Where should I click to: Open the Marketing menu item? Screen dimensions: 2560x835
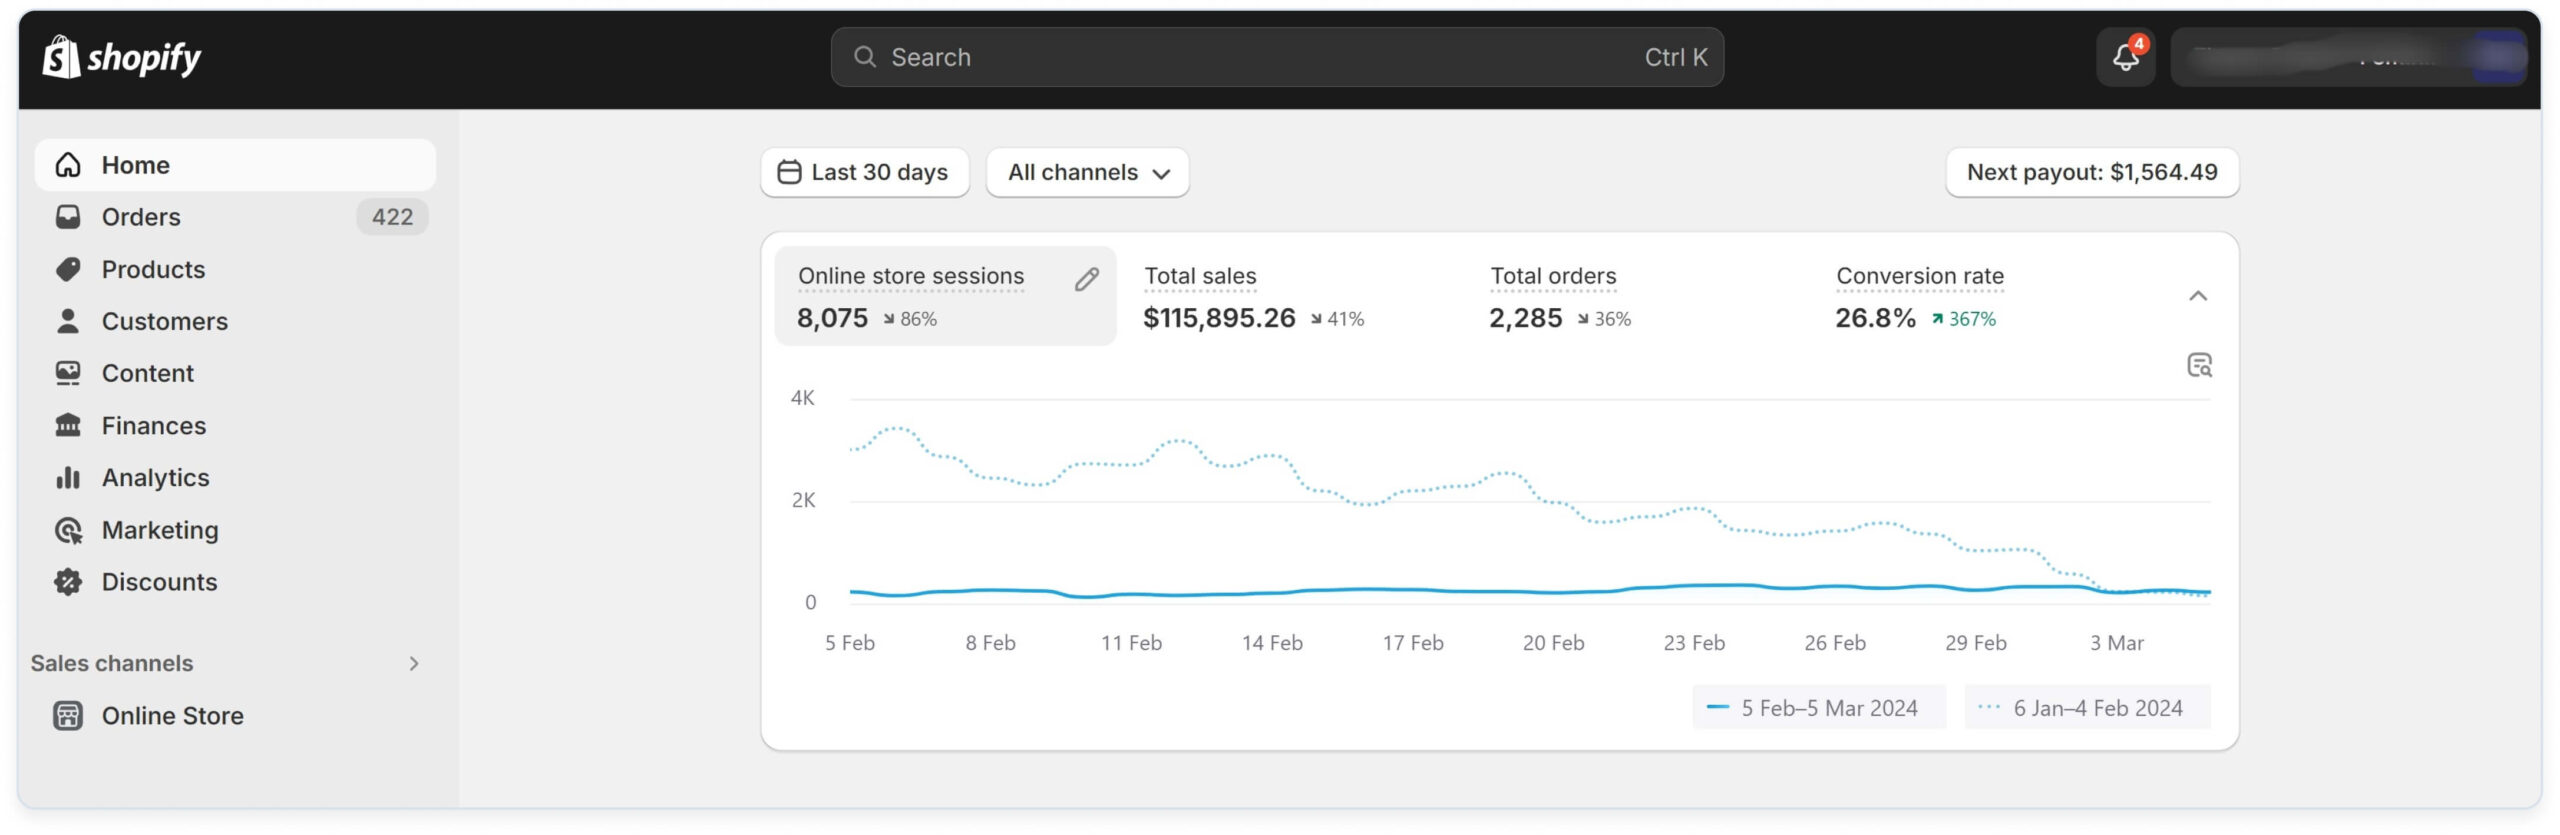(x=160, y=530)
